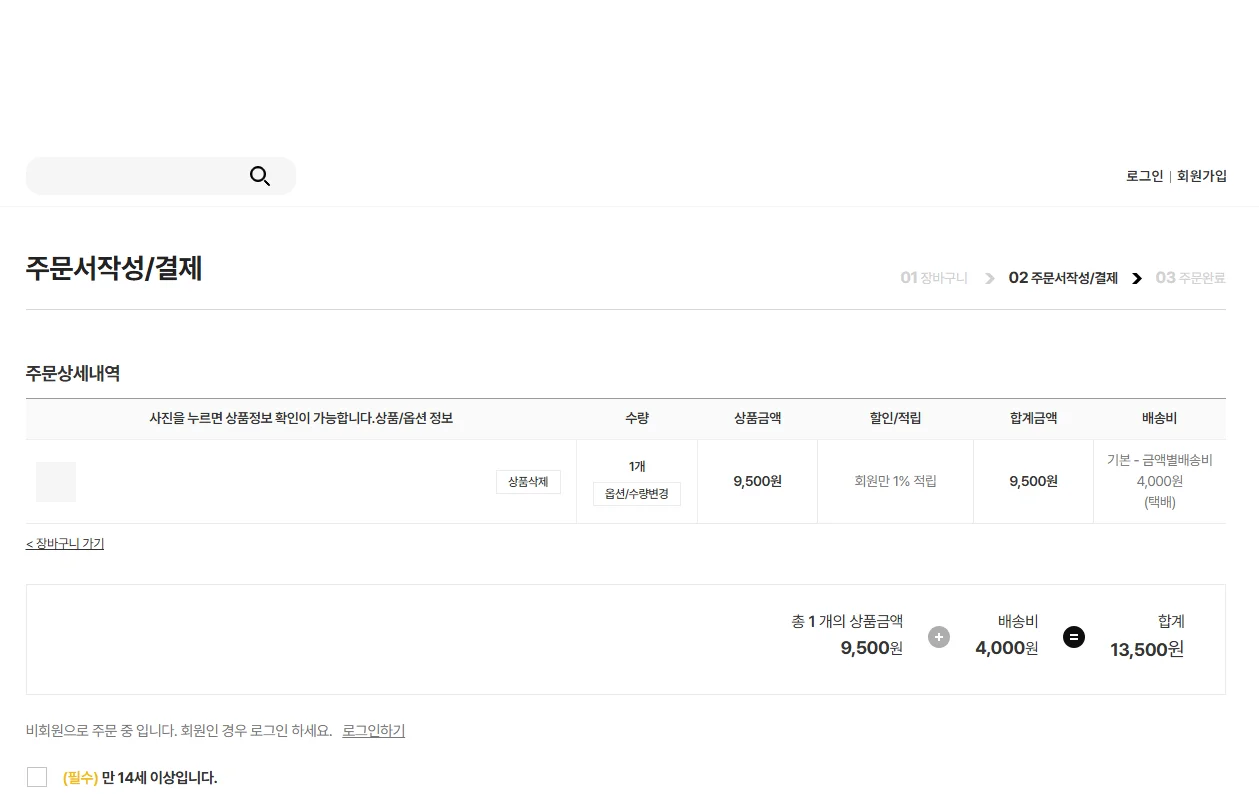Click the 할인/적립 column header
This screenshot has width=1259, height=794.
(x=895, y=419)
